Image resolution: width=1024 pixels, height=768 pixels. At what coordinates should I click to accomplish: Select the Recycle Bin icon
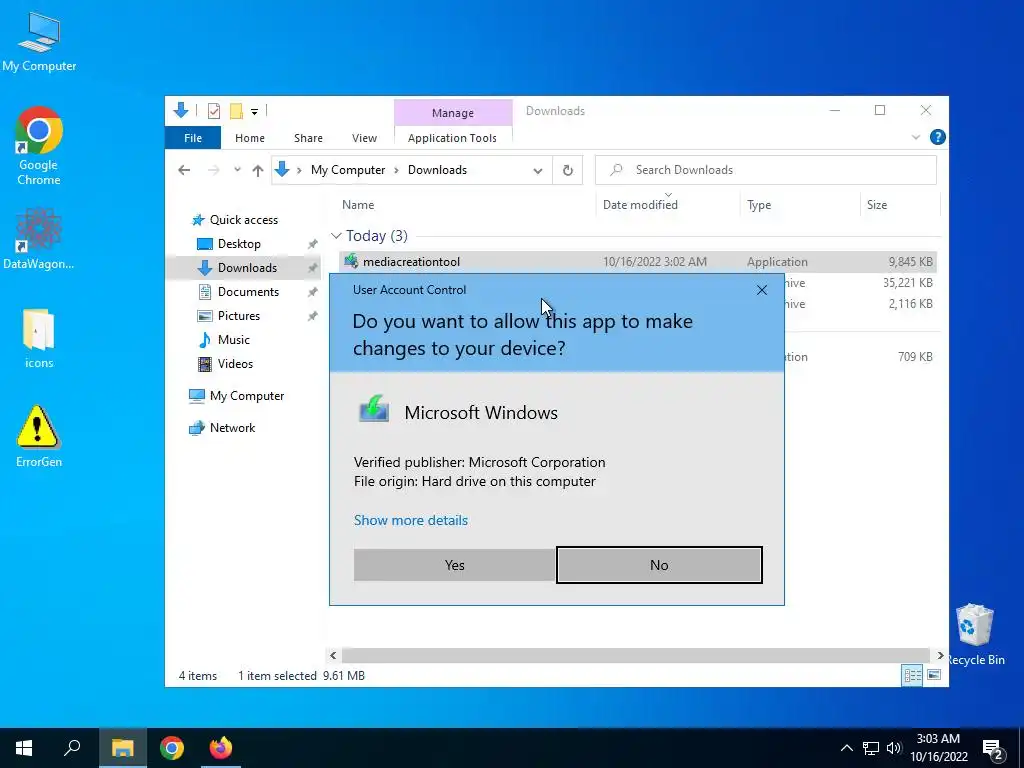click(x=974, y=635)
